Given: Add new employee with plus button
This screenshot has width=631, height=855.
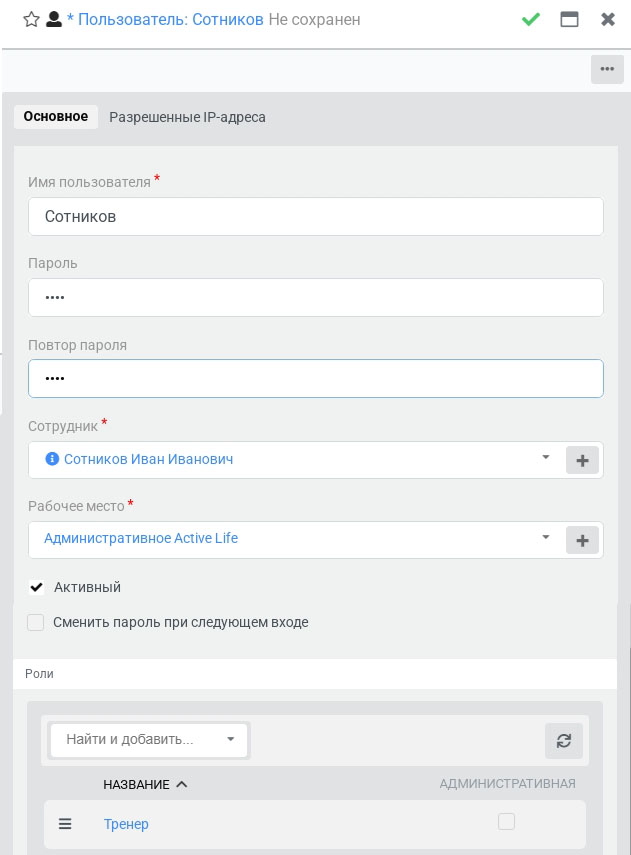Looking at the screenshot, I should [582, 460].
